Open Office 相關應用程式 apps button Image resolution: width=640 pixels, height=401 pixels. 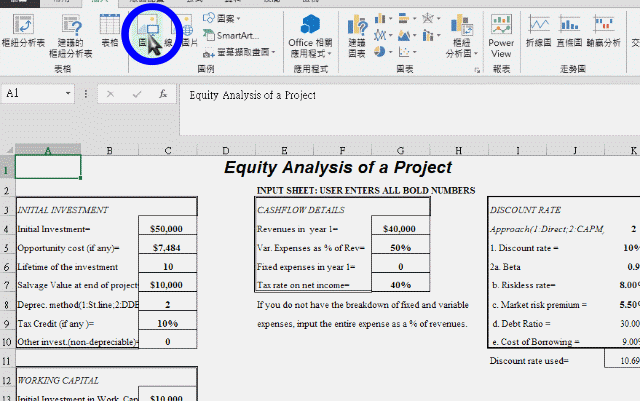[x=310, y=36]
